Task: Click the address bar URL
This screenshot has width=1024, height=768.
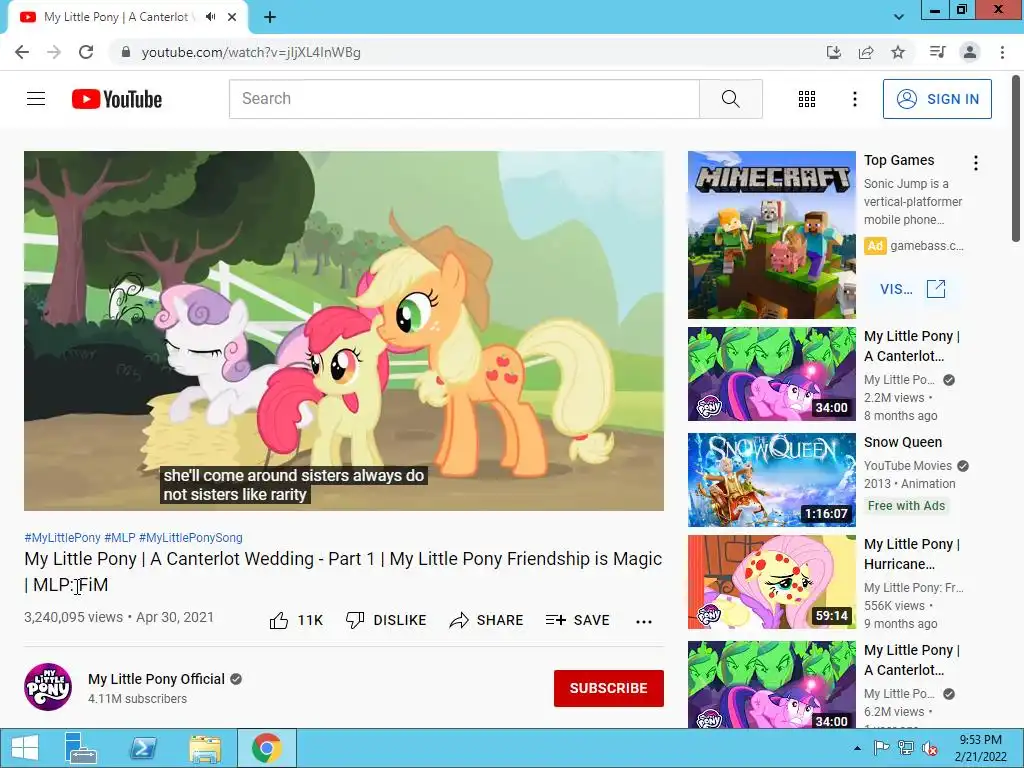Action: pos(251,52)
